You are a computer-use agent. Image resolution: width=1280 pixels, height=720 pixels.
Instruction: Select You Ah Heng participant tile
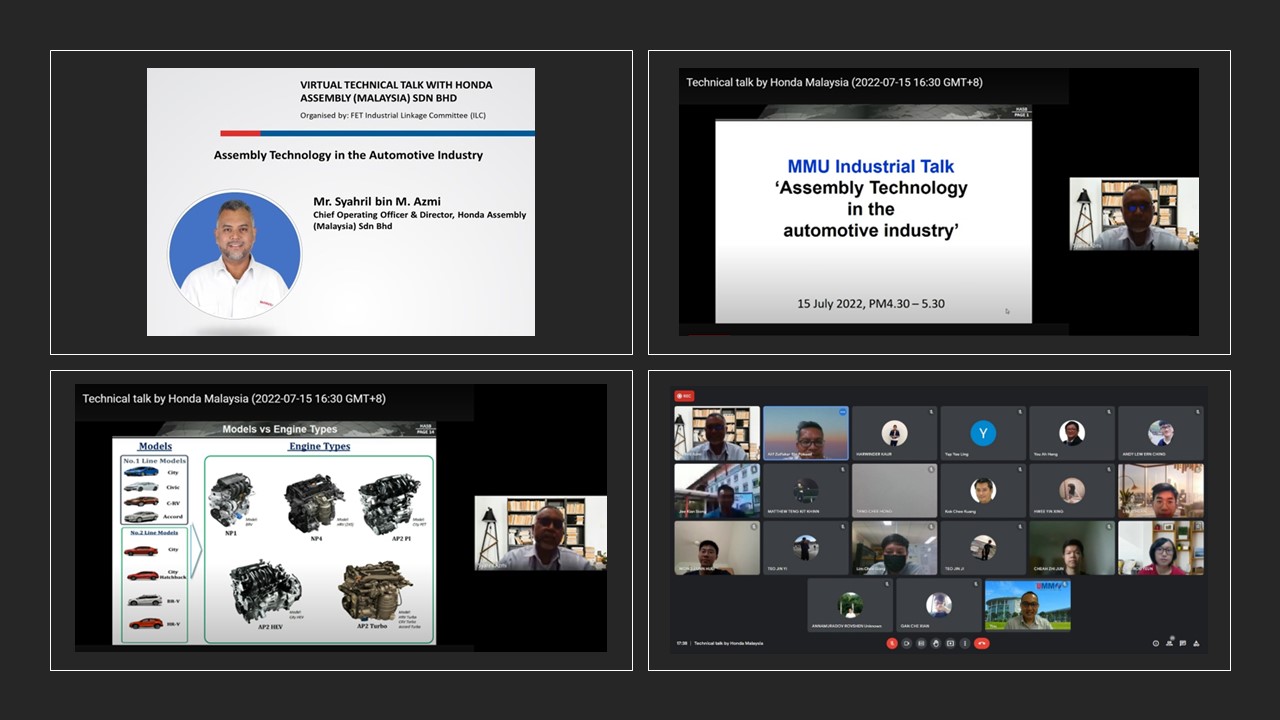[x=1072, y=433]
